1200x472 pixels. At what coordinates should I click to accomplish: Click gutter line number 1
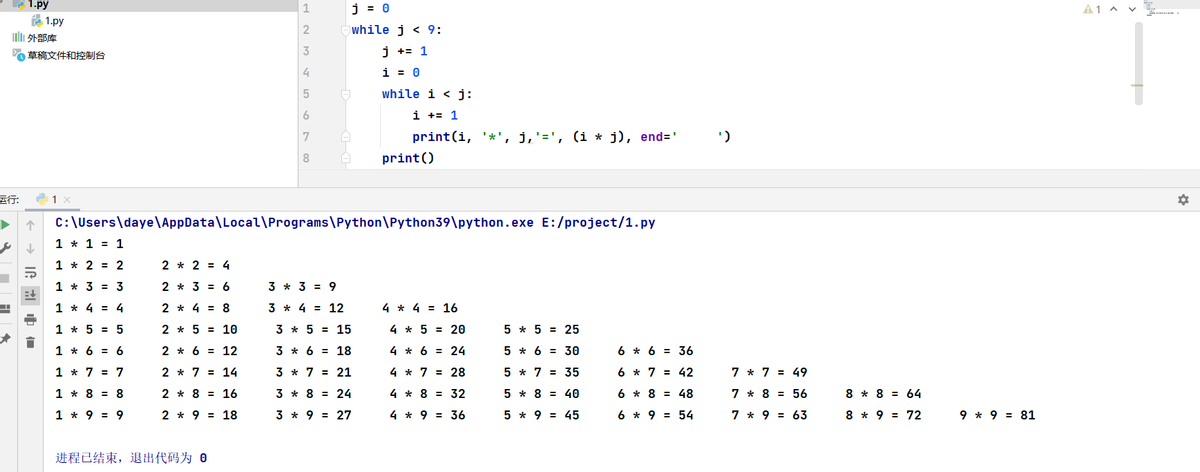[x=306, y=8]
